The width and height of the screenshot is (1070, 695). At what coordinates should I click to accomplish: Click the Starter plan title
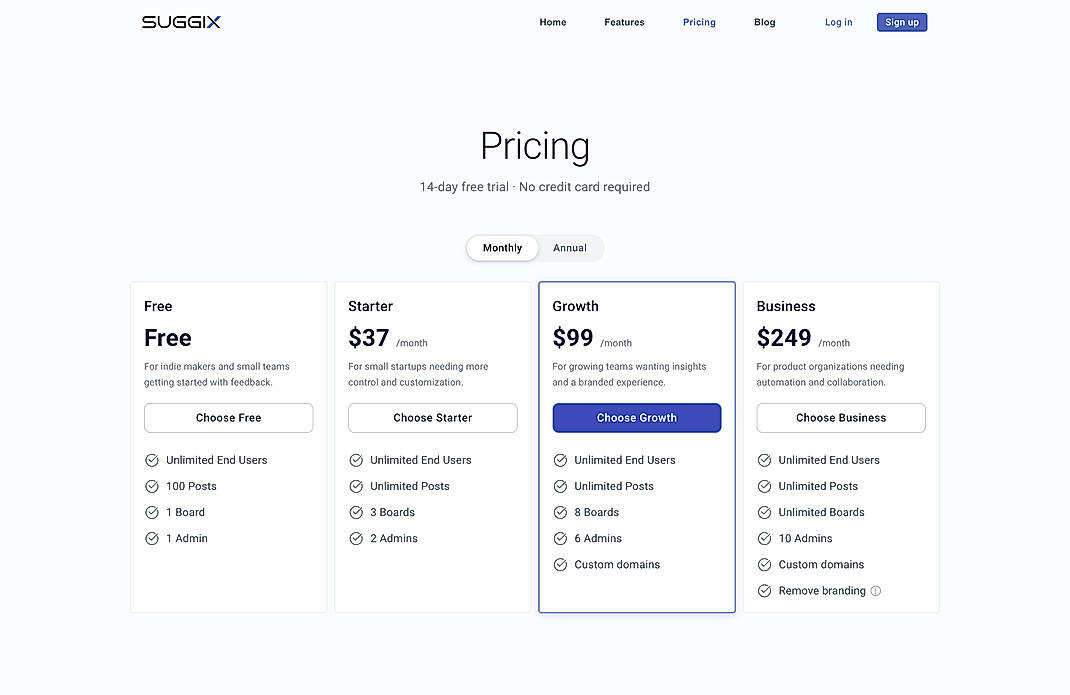click(371, 306)
